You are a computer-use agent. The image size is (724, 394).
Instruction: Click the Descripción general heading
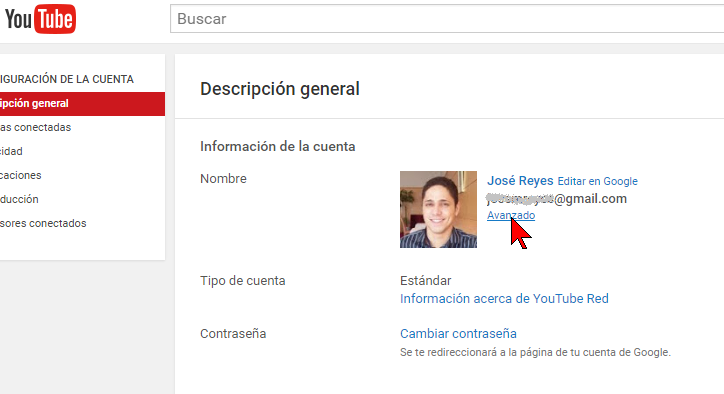point(280,89)
